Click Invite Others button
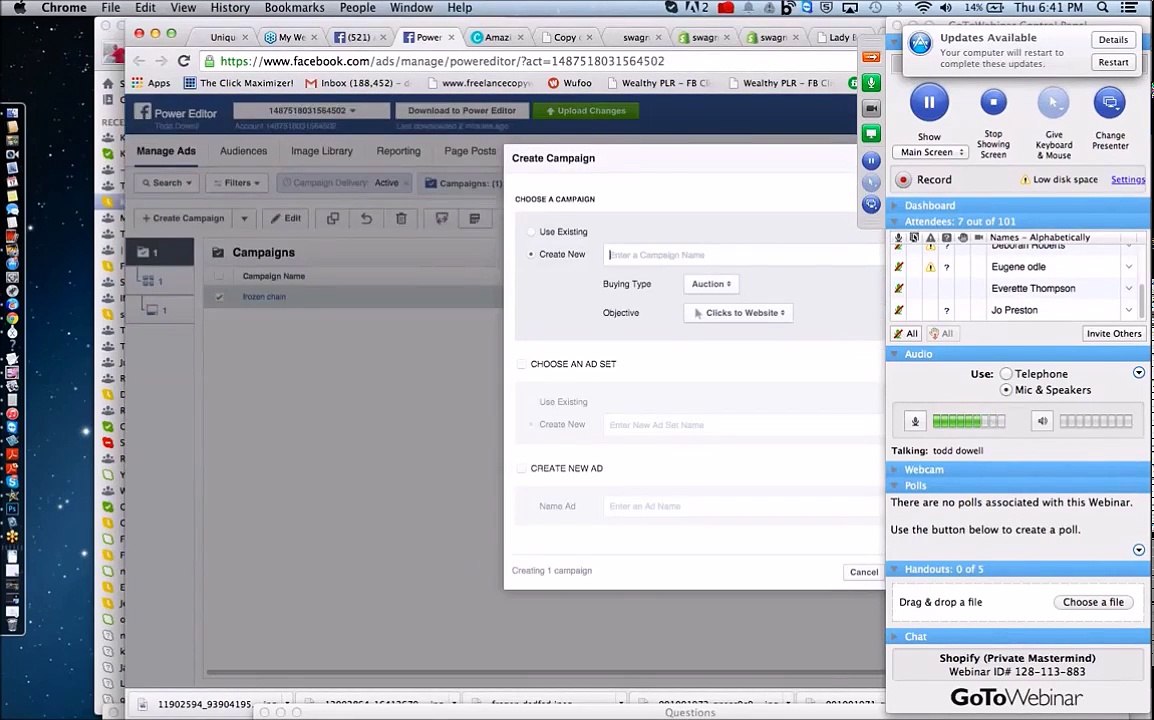This screenshot has height=720, width=1154. click(1114, 333)
